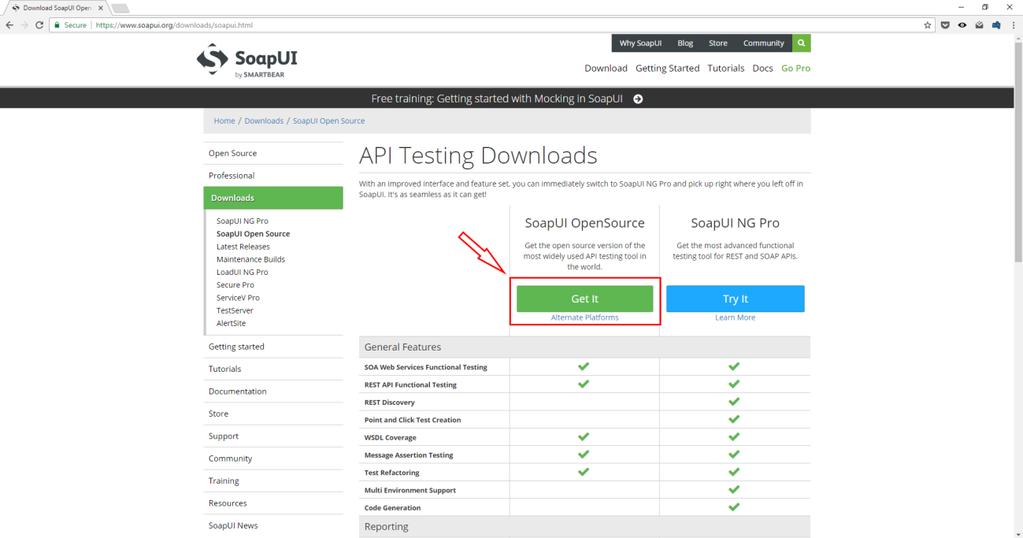Open LoadUI NG Pro sidebar link
Screen dimensions: 1023x538
point(242,272)
